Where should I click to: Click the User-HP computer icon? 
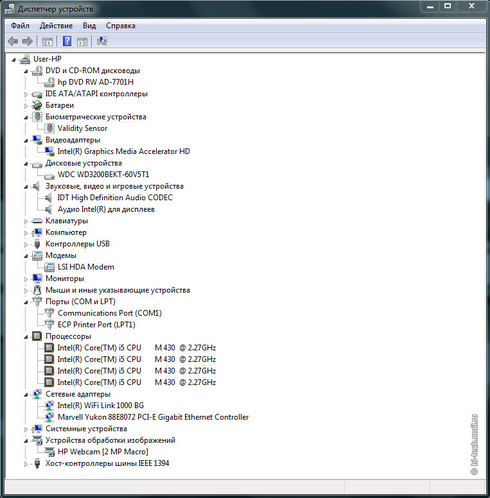coord(25,59)
